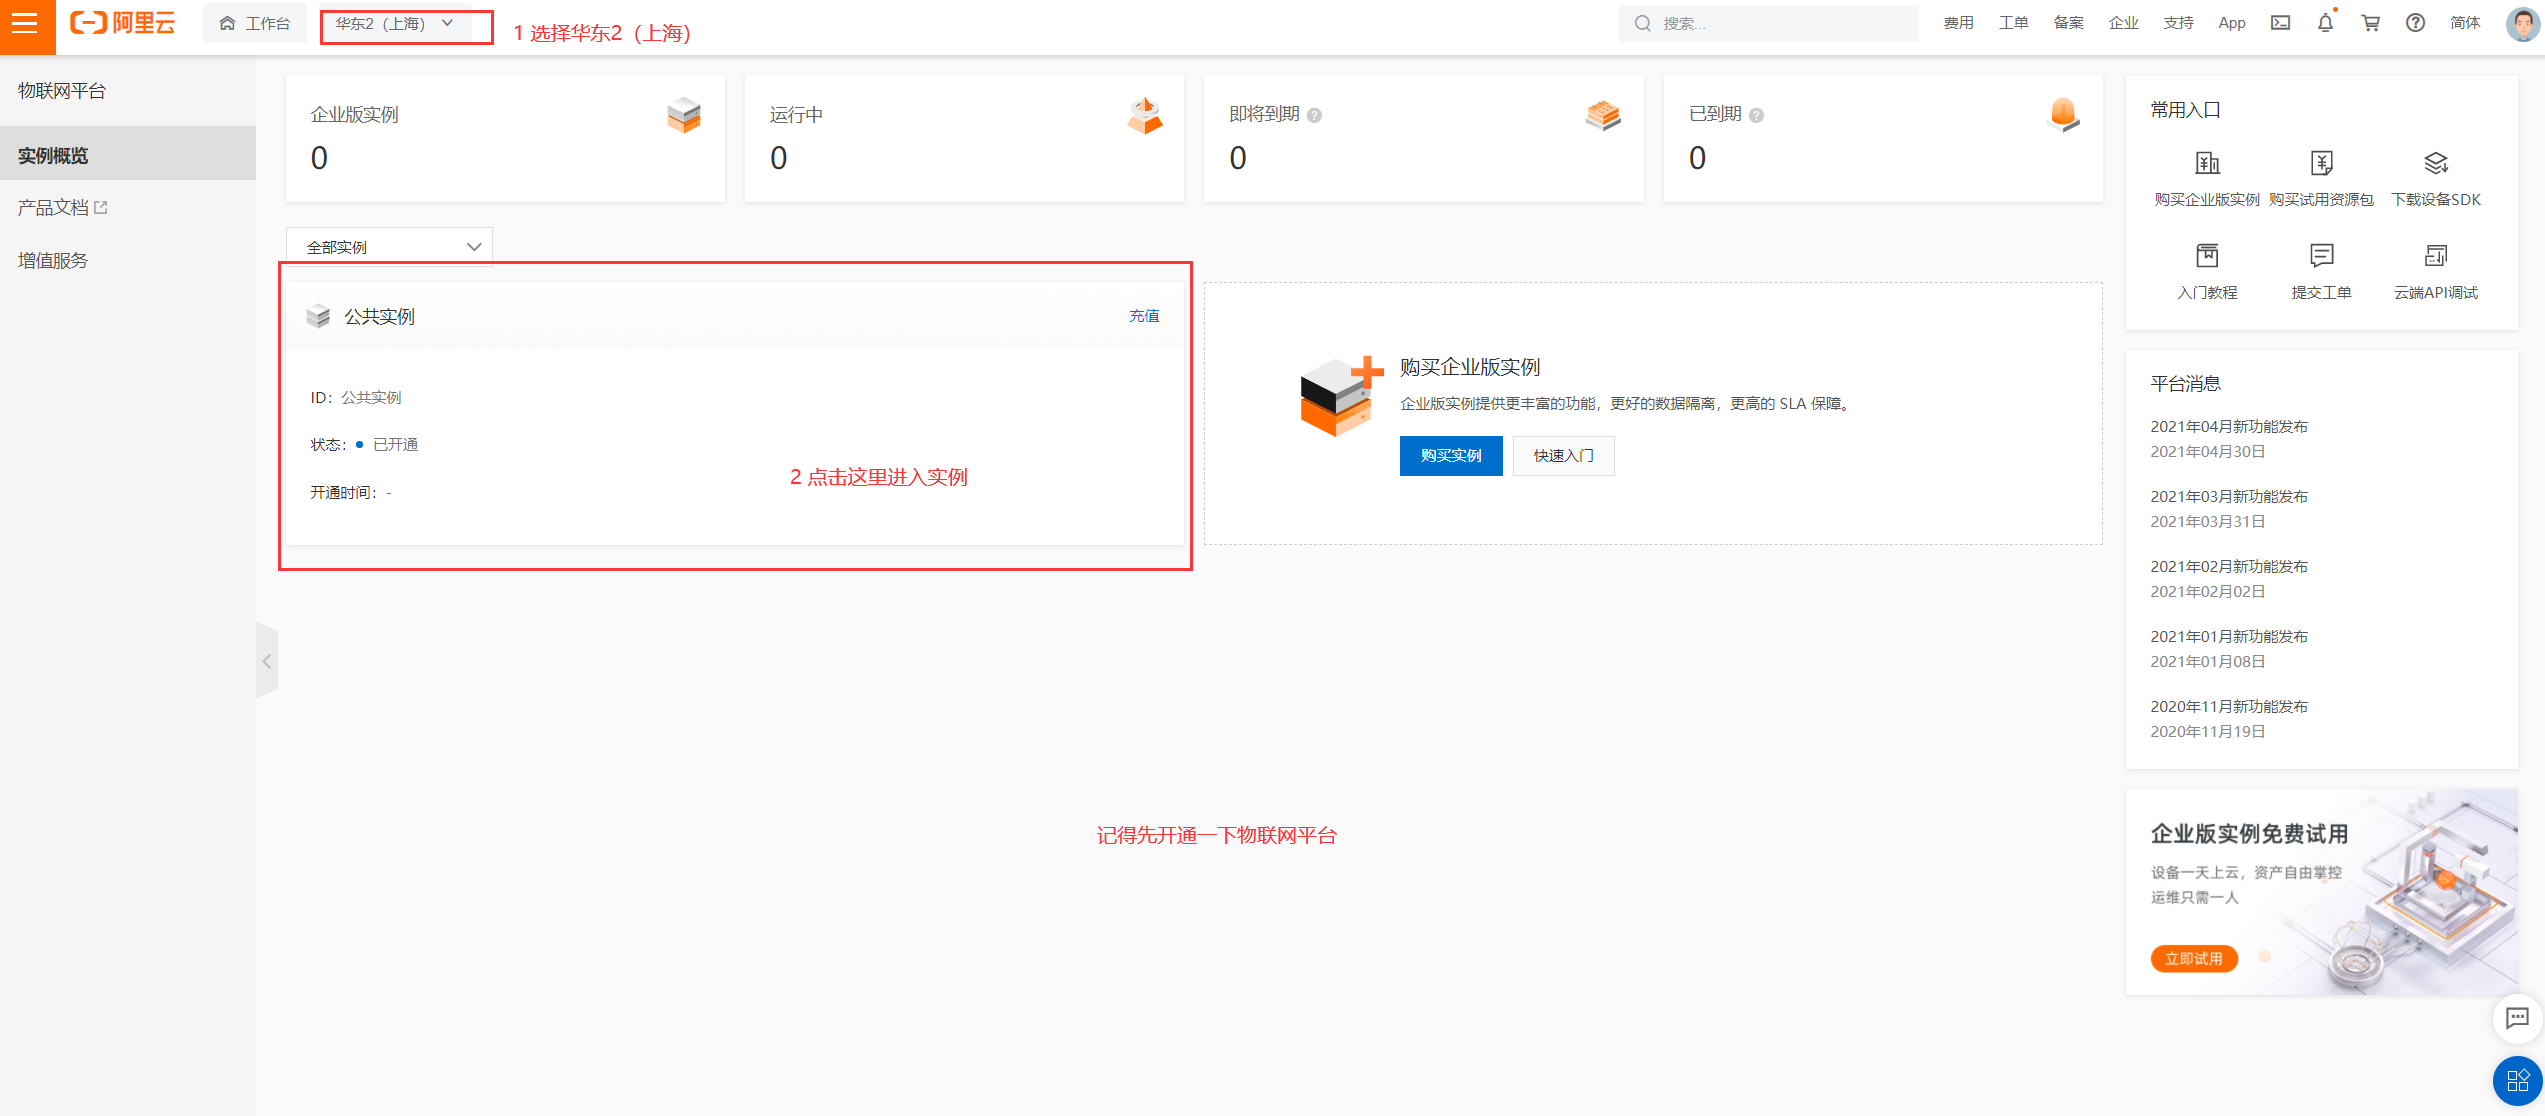Click the notification bell icon
The image size is (2545, 1116).
(2325, 23)
